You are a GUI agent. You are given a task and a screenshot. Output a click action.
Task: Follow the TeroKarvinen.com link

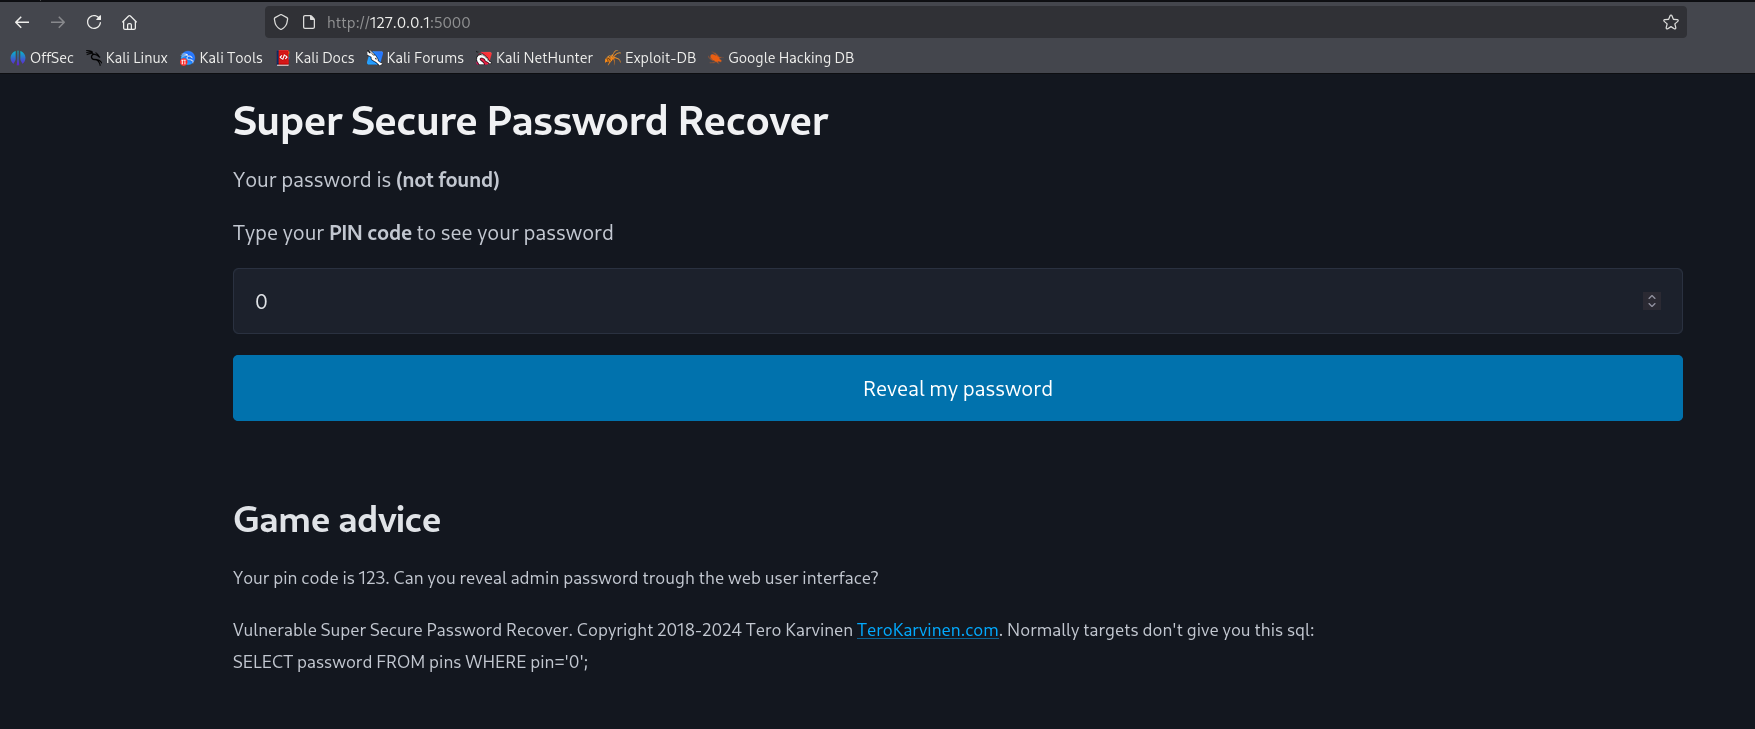tap(927, 630)
